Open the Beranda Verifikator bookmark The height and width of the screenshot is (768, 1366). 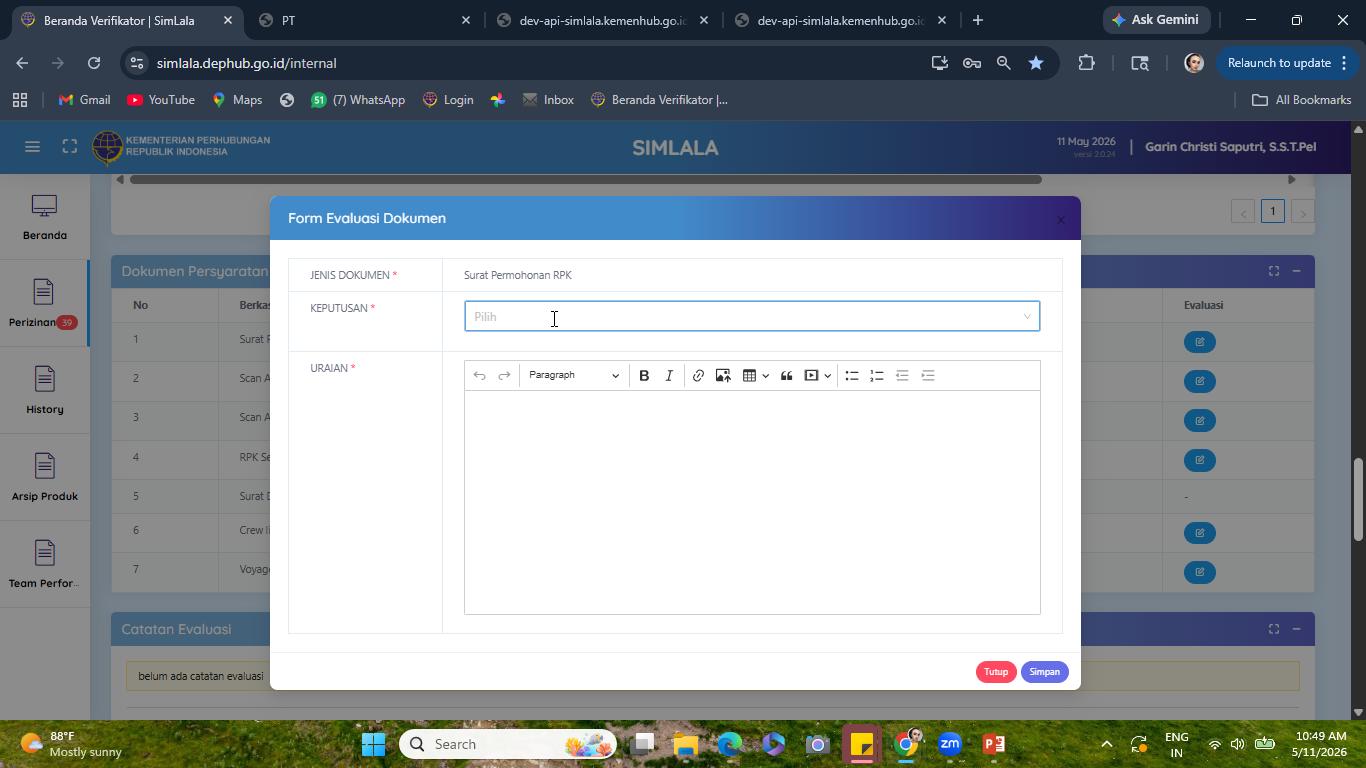click(659, 100)
